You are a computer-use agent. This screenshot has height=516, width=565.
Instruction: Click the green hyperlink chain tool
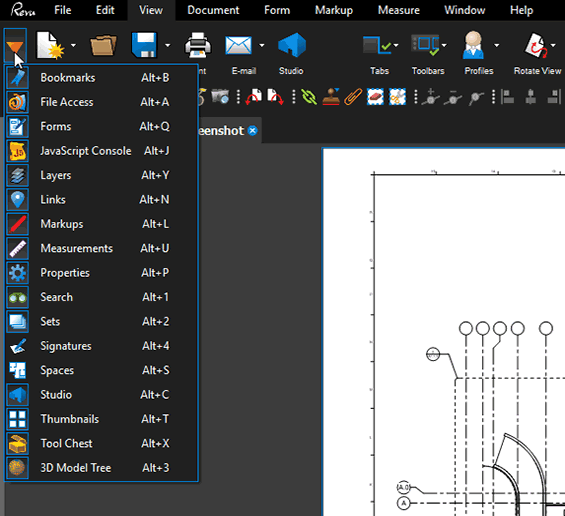point(309,97)
